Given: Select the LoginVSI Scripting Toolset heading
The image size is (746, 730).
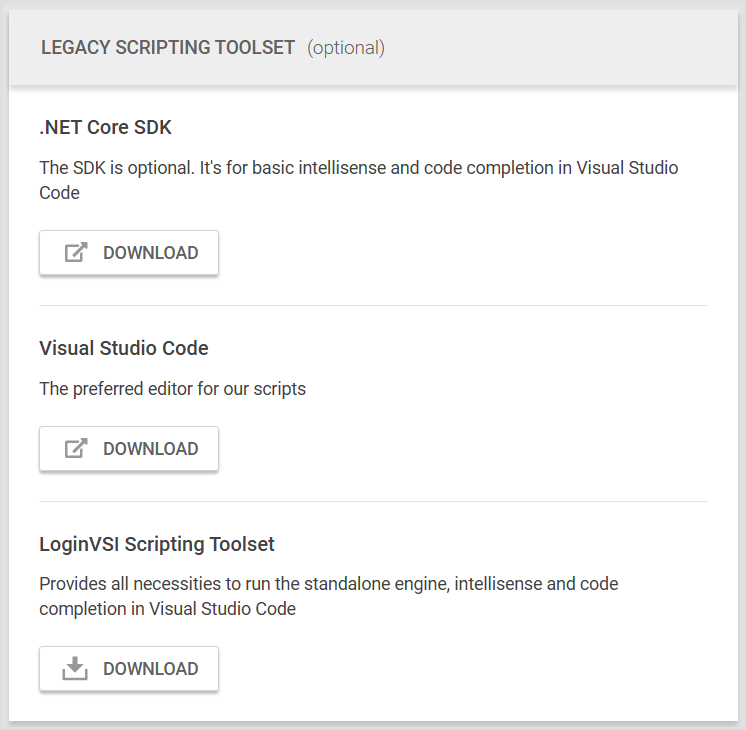Looking at the screenshot, I should point(157,544).
